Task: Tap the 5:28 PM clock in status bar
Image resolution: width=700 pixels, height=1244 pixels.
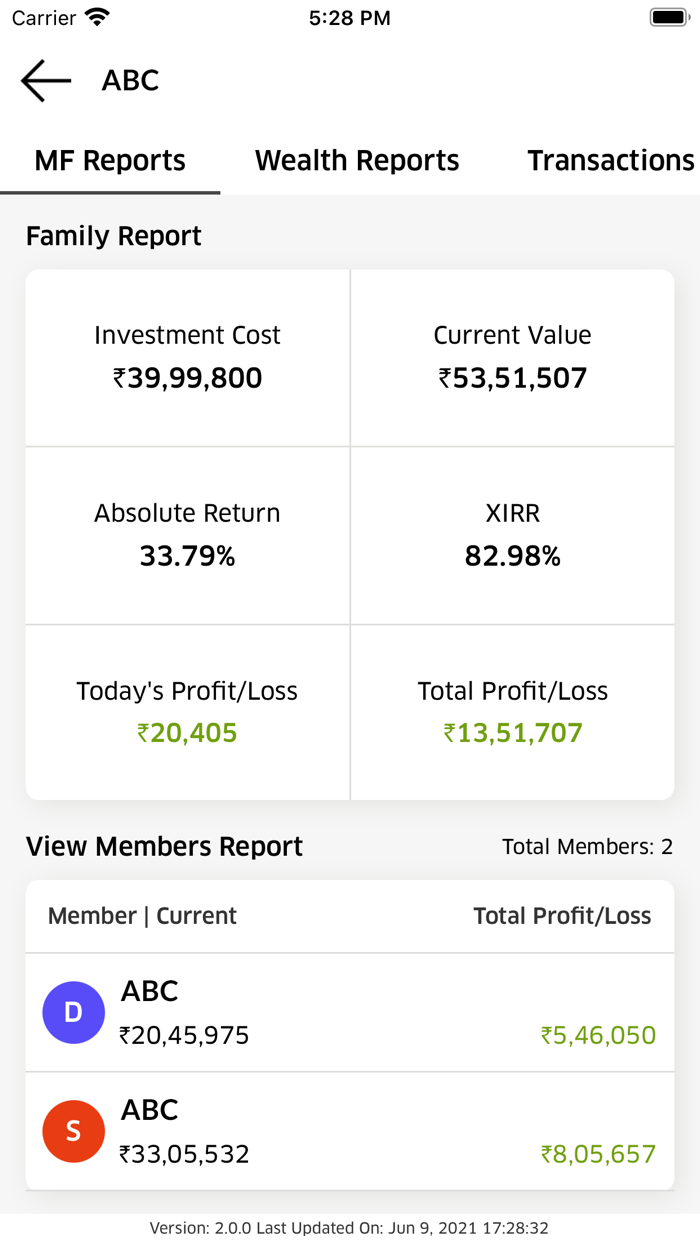Action: coord(350,16)
